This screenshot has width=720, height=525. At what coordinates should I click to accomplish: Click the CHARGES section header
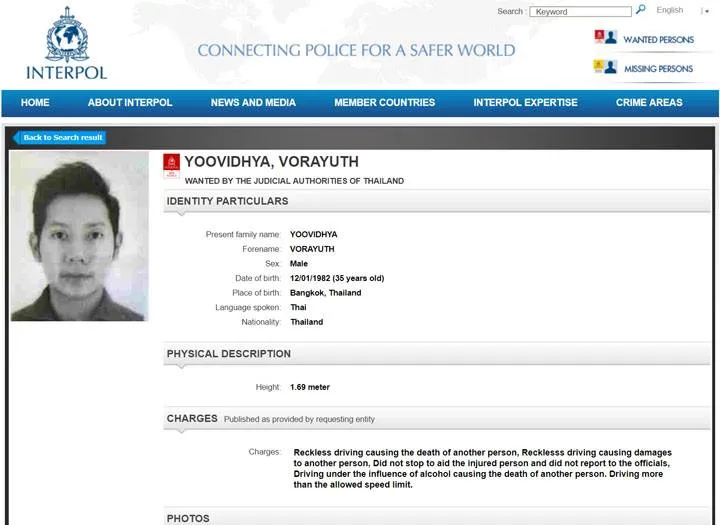[x=192, y=419]
